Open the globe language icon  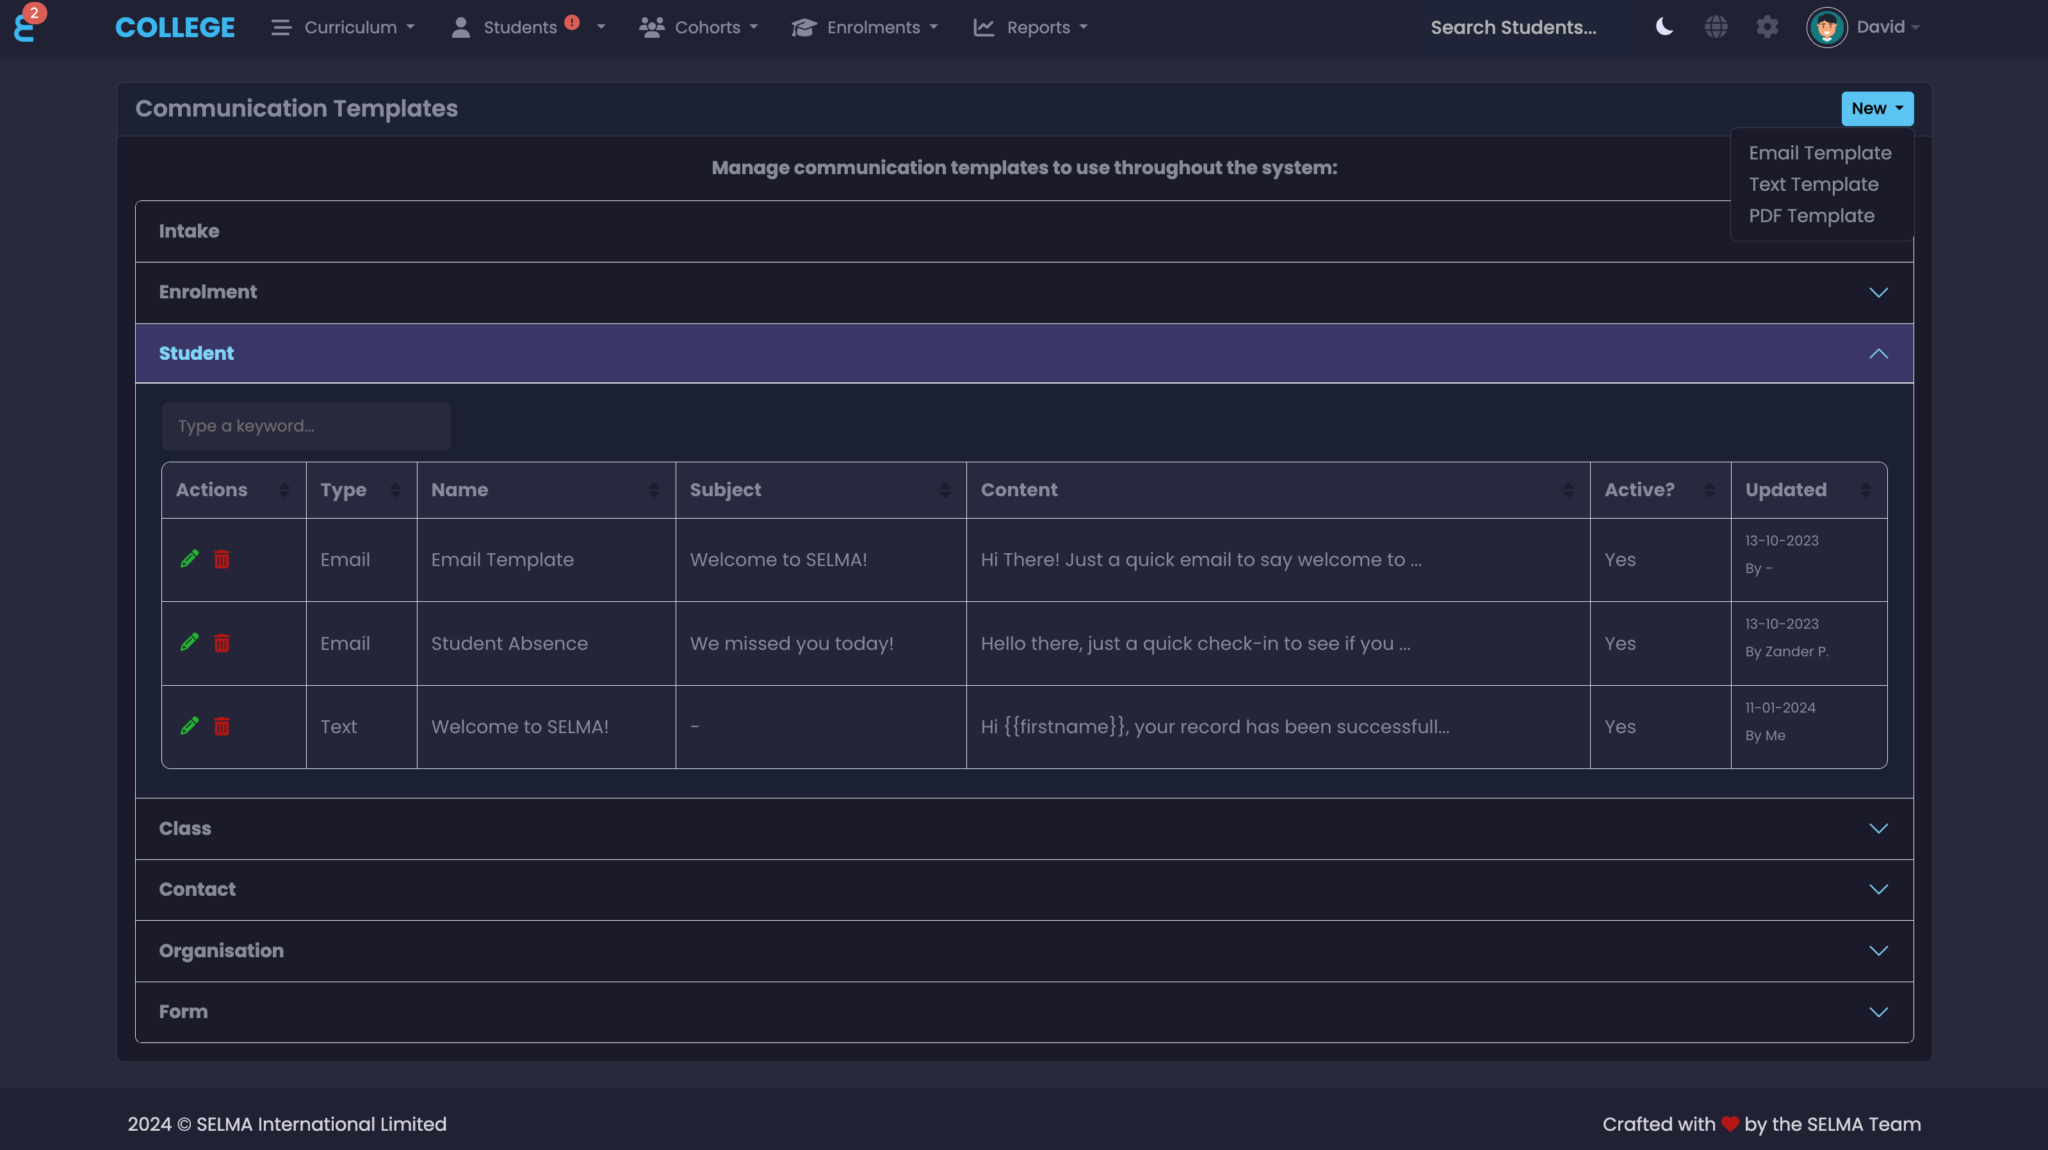pyautogui.click(x=1716, y=27)
